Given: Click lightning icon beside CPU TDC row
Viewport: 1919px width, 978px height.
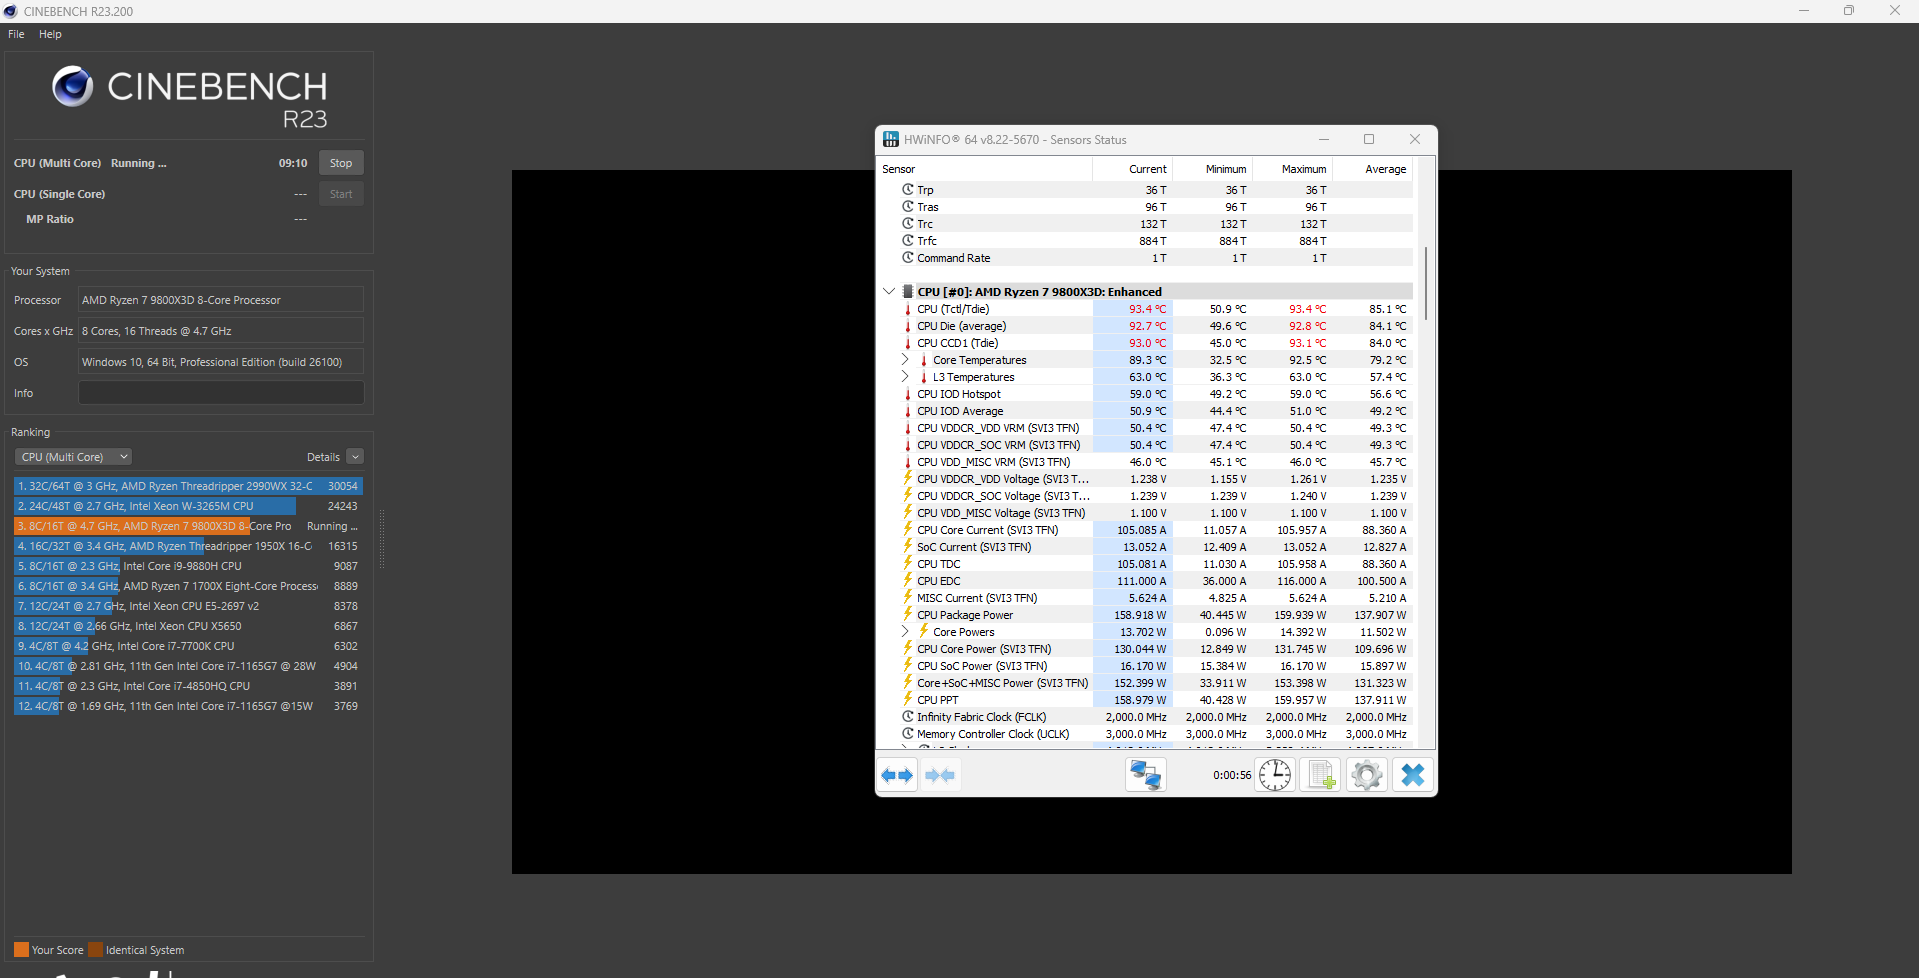Looking at the screenshot, I should click(908, 563).
